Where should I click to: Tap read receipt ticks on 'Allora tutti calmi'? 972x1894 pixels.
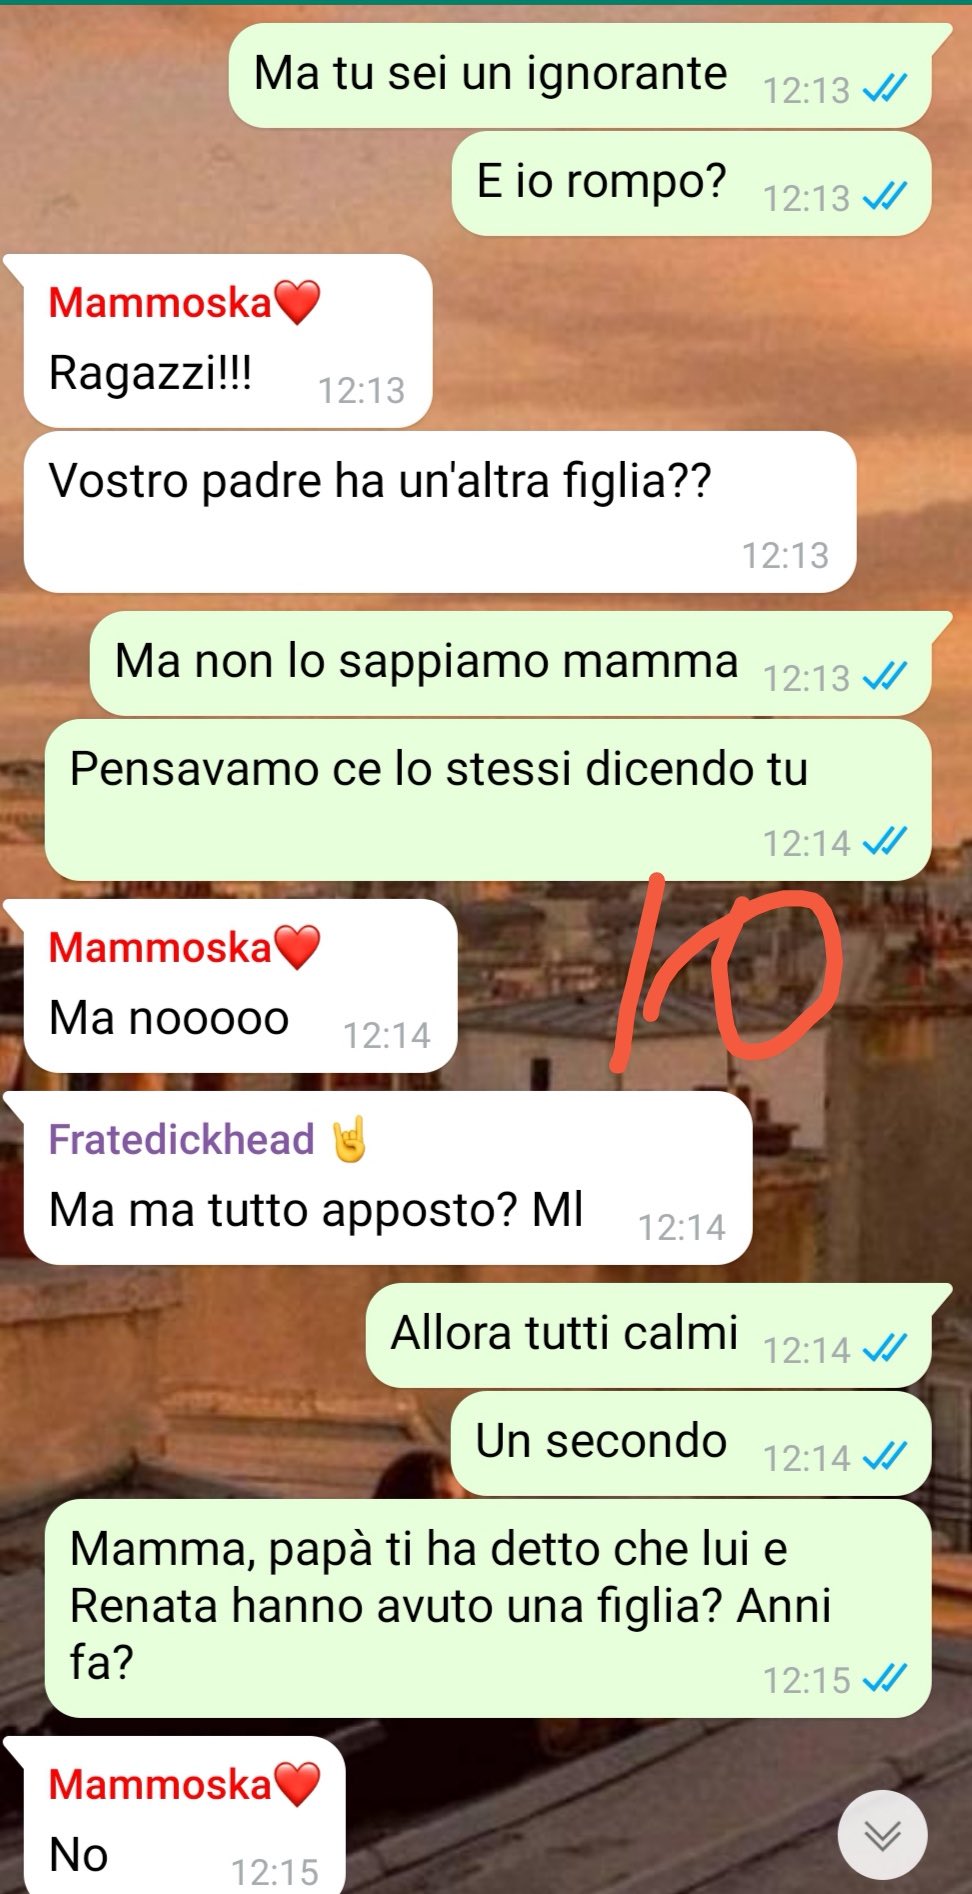click(x=884, y=1350)
